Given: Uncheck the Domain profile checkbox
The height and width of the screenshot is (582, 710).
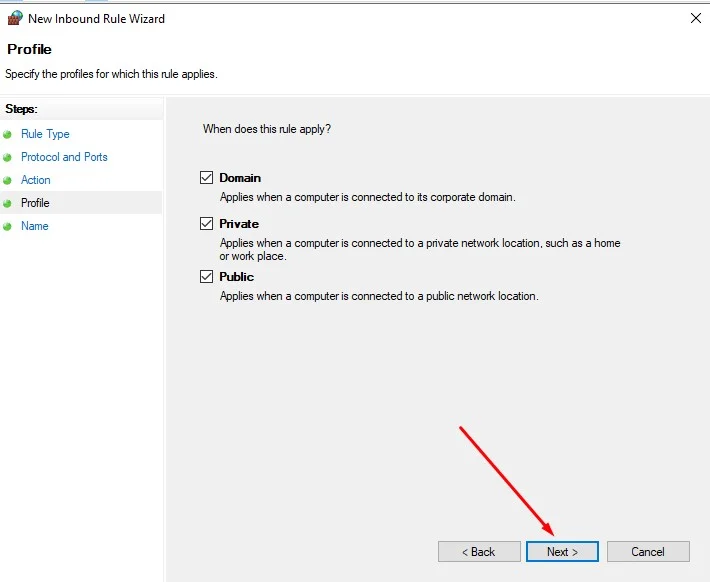Looking at the screenshot, I should [206, 177].
